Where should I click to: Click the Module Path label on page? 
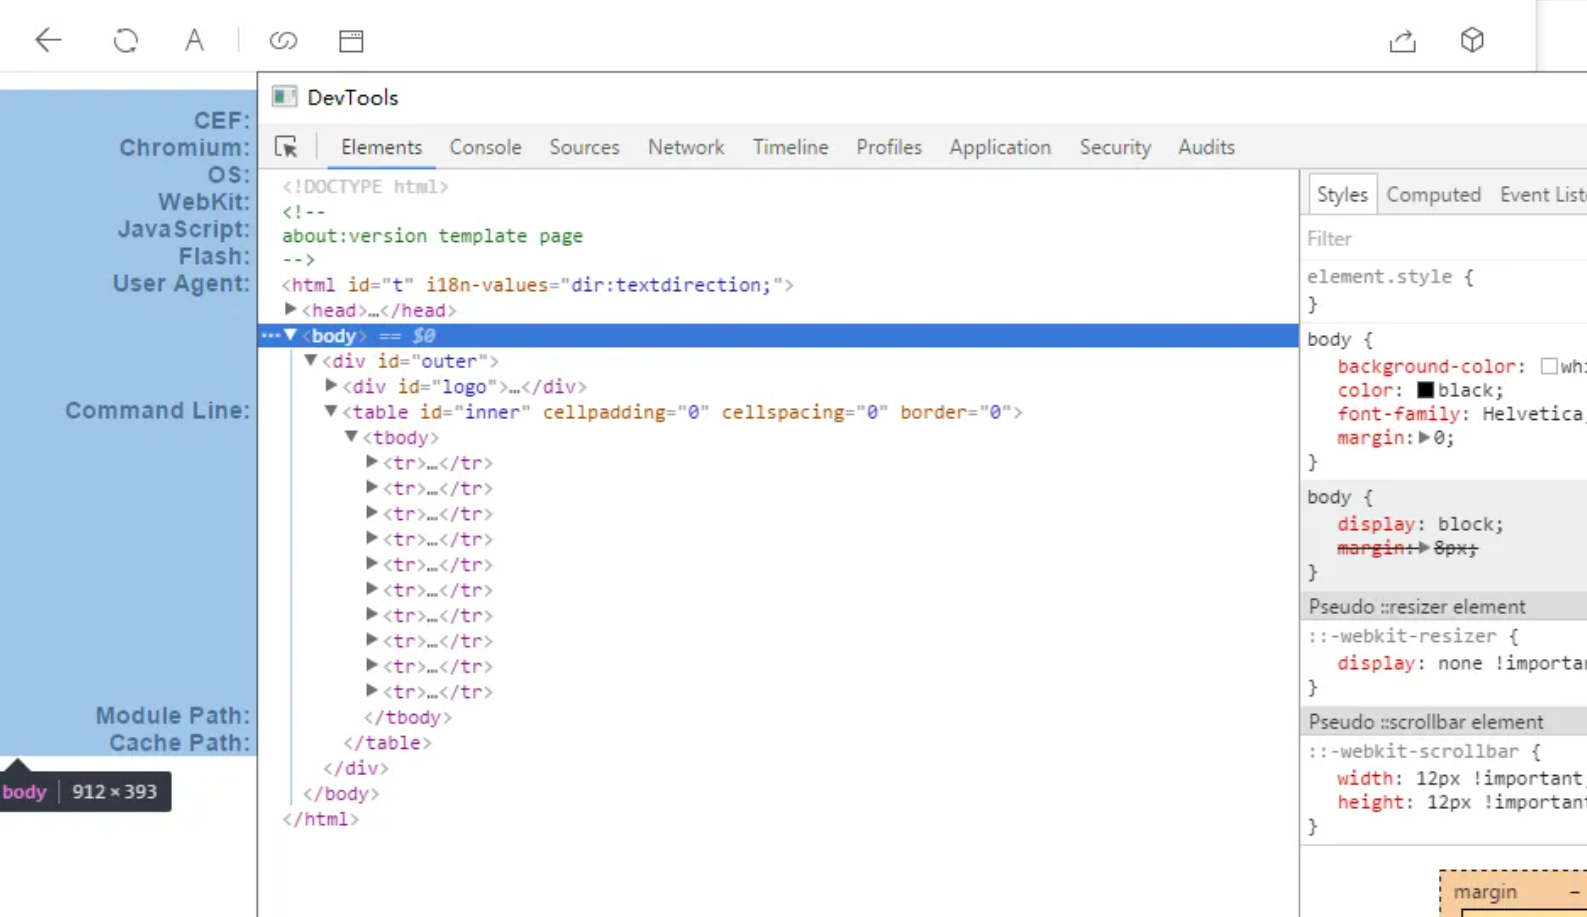coord(173,716)
